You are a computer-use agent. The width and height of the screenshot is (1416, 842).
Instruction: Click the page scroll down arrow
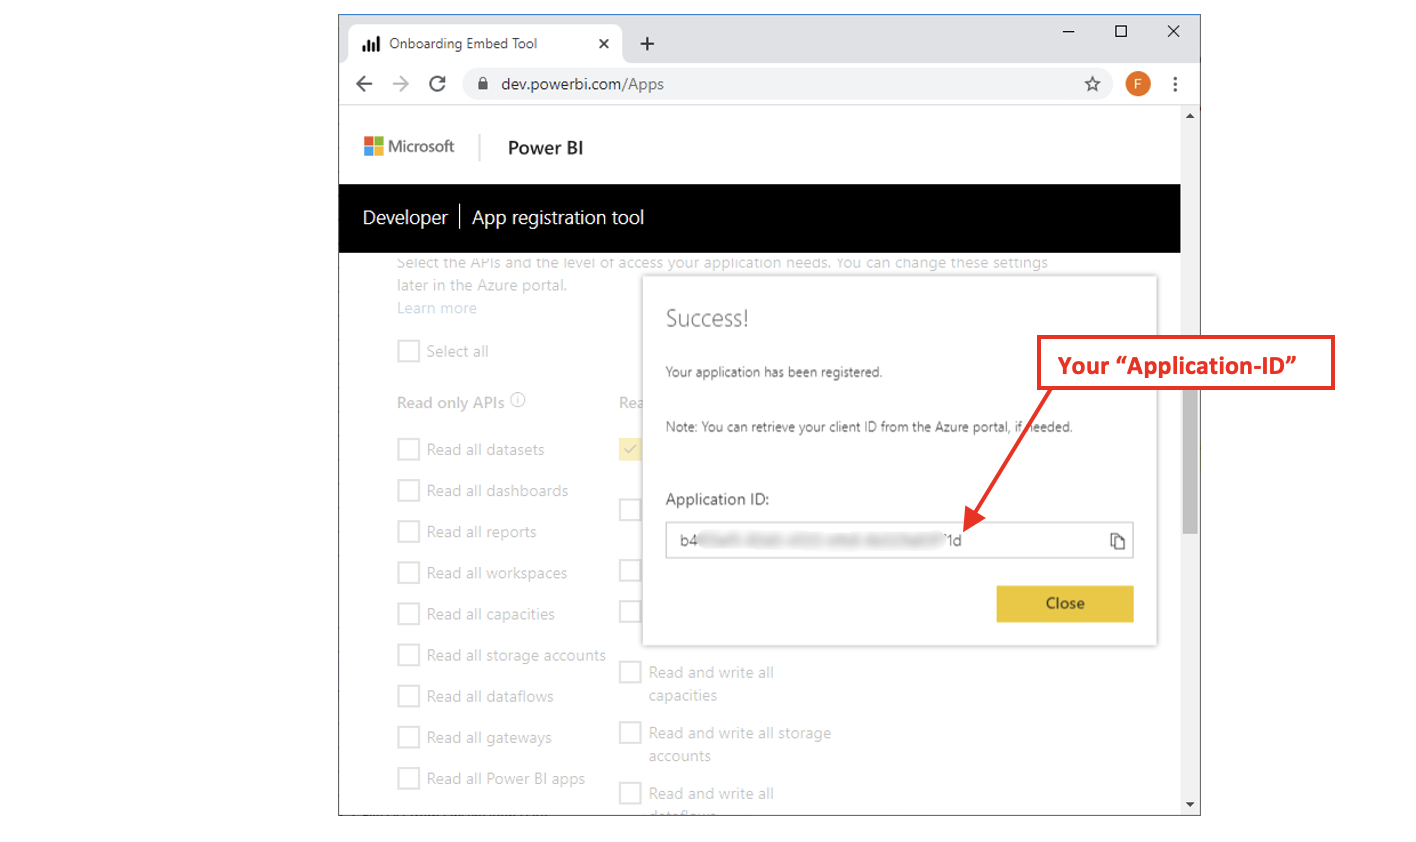[1189, 804]
